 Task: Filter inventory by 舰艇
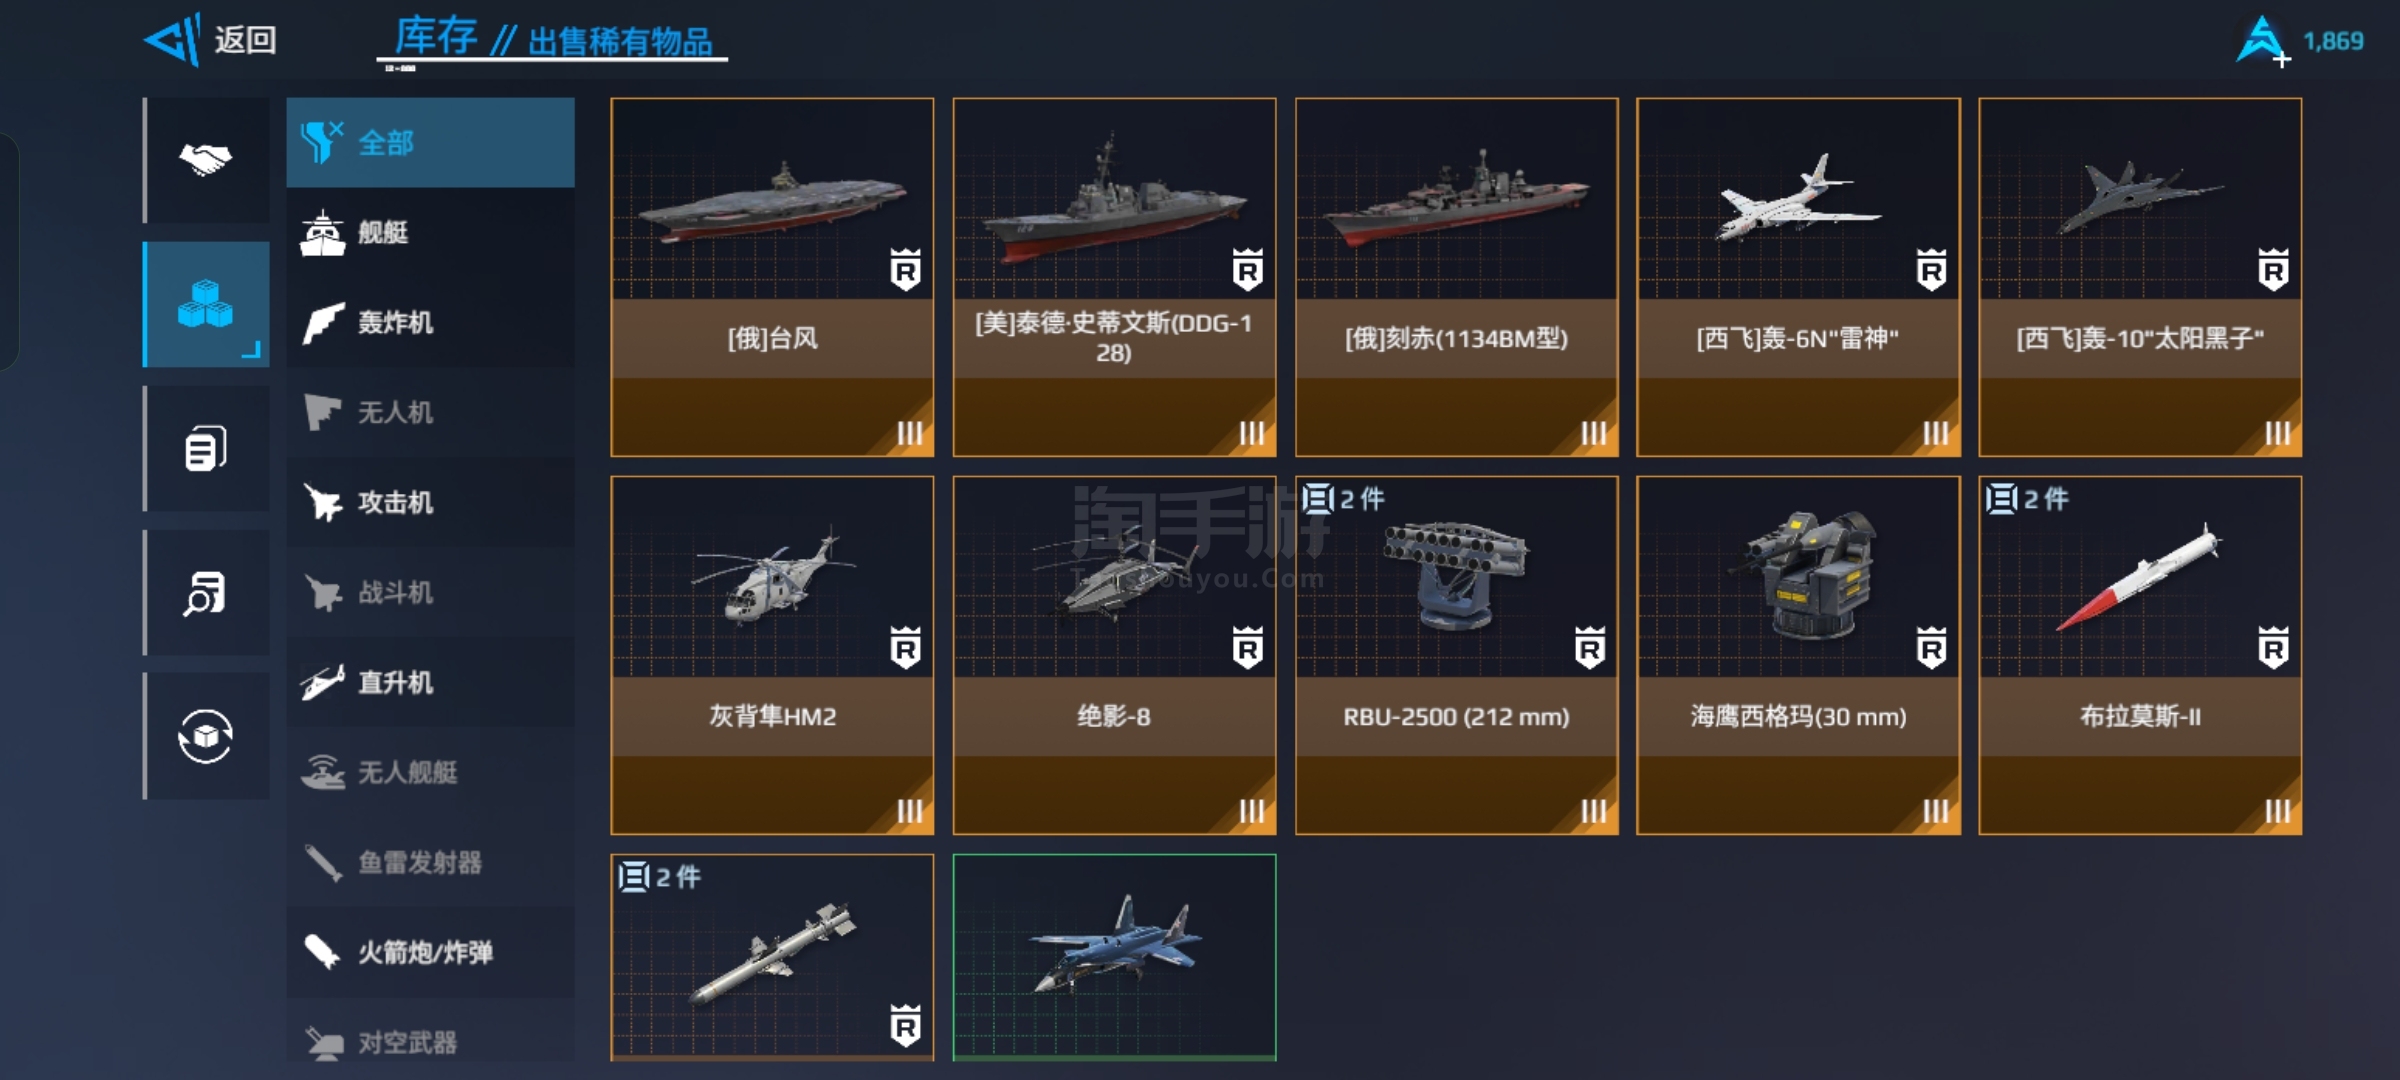click(x=430, y=232)
